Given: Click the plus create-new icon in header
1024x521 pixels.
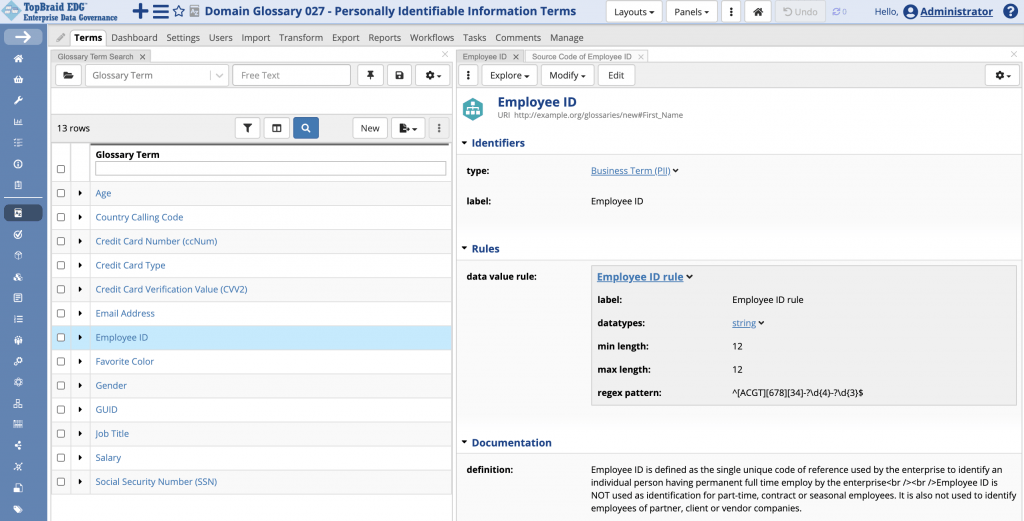Looking at the screenshot, I should [140, 11].
